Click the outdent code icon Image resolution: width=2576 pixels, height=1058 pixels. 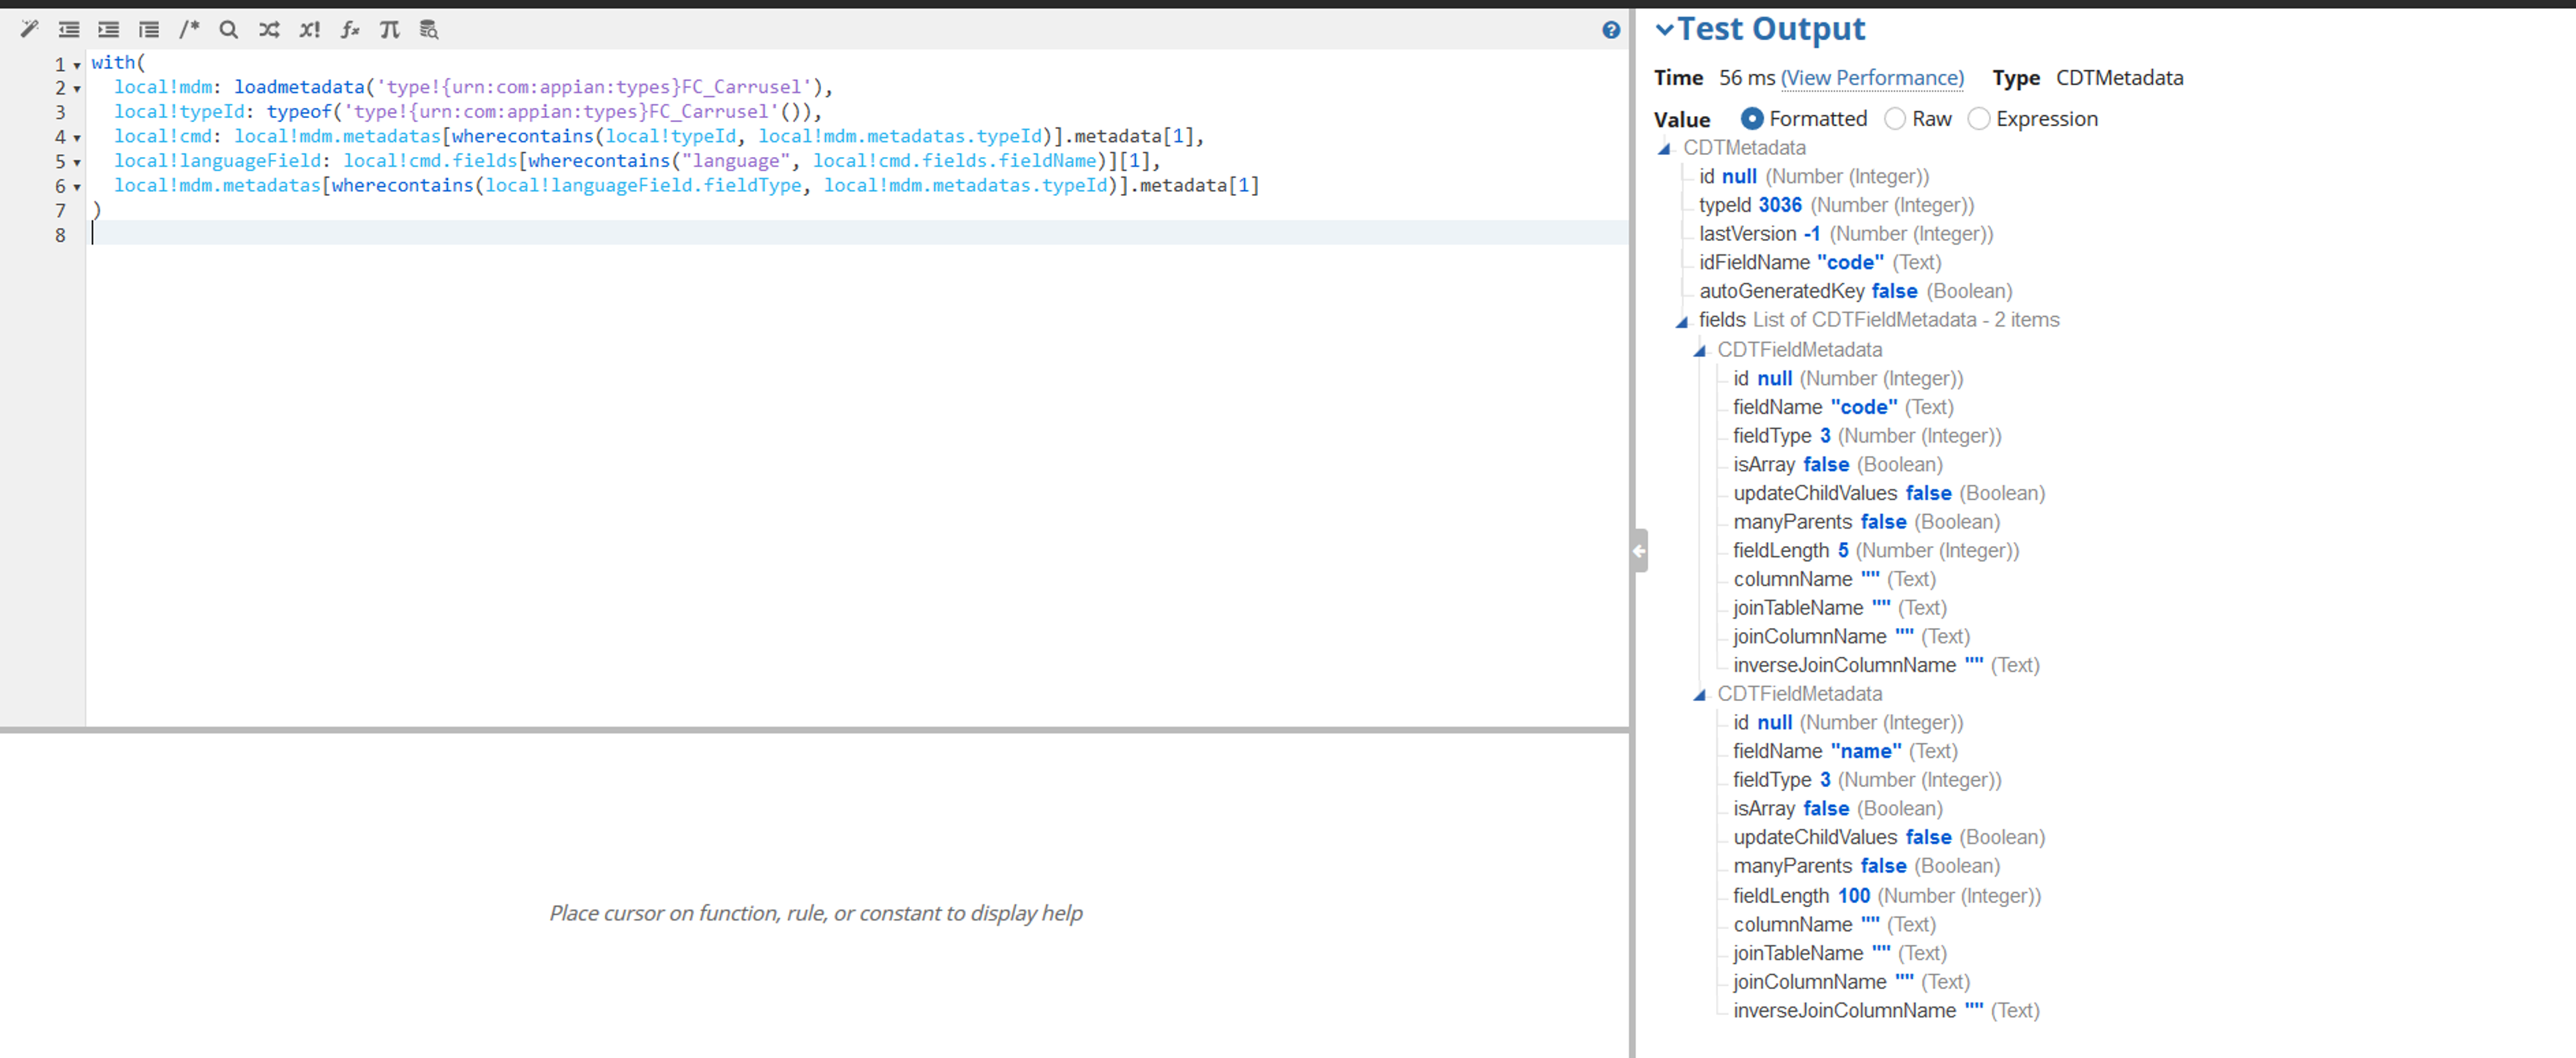[69, 29]
